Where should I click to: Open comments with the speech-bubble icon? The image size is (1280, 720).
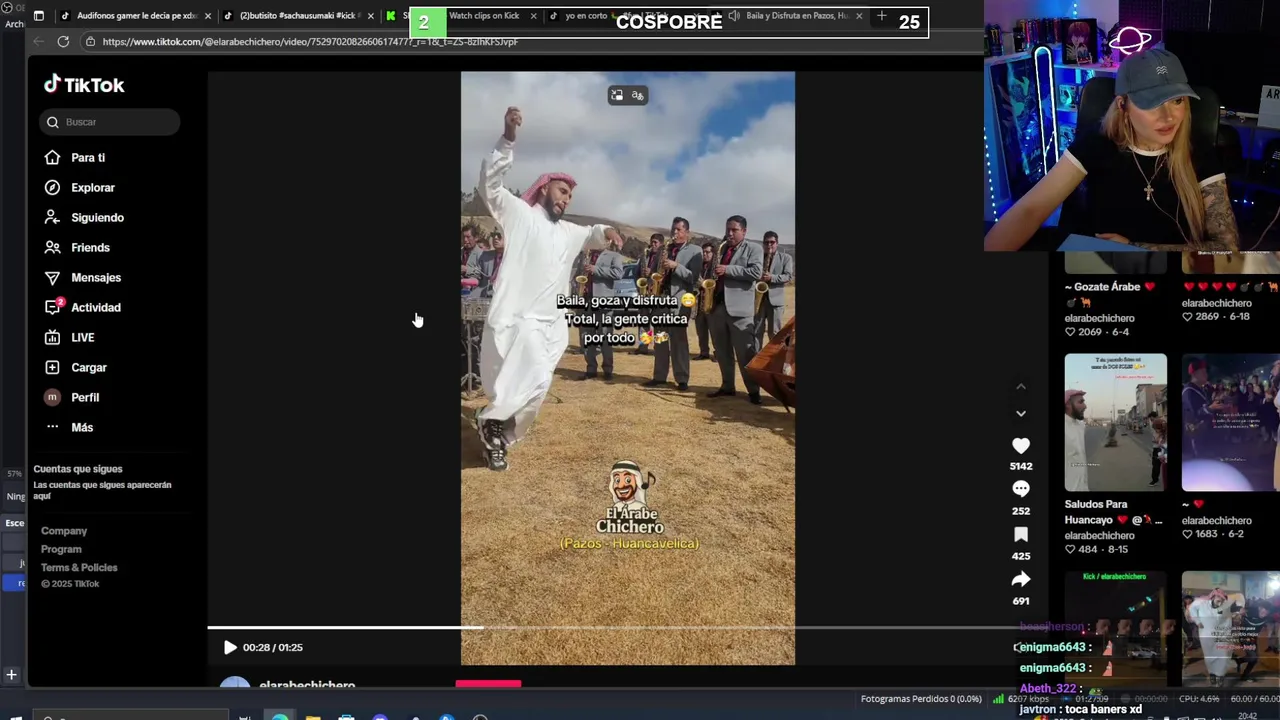1020,489
